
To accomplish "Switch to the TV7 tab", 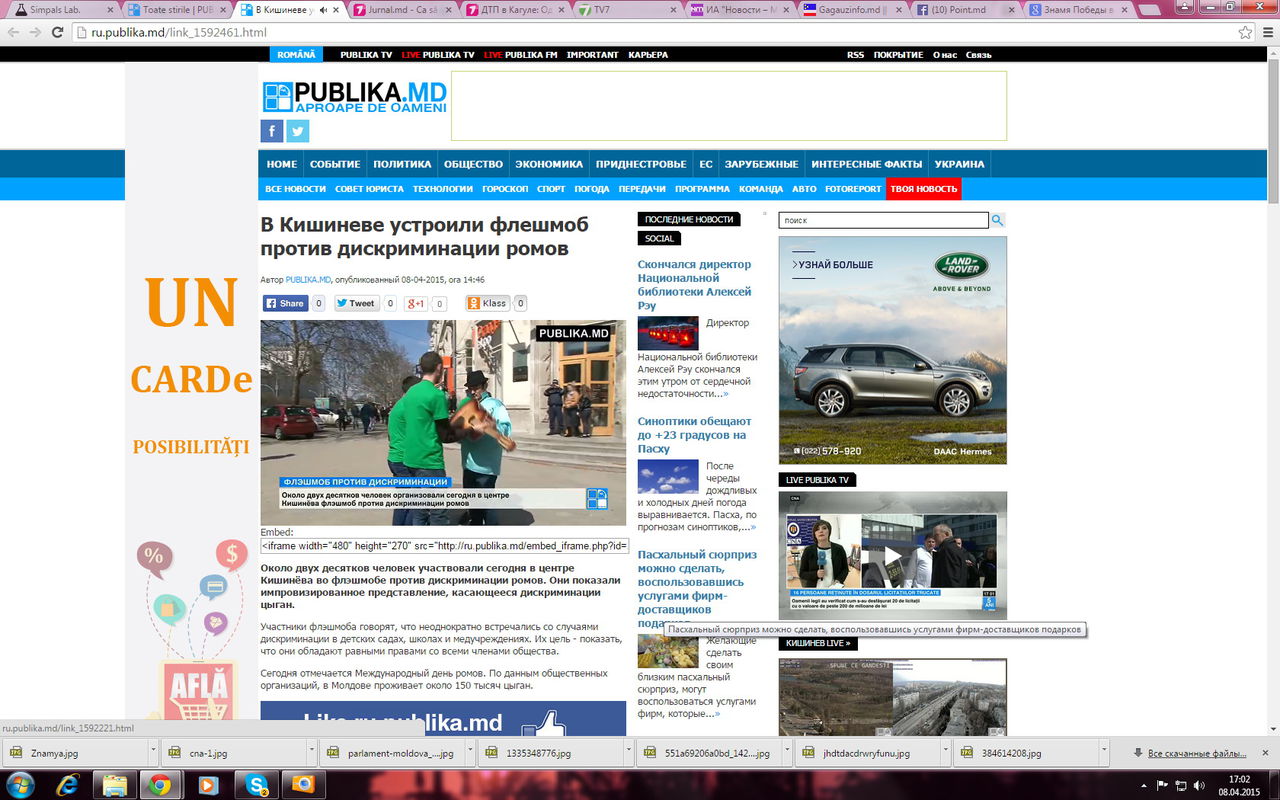I will pos(625,10).
